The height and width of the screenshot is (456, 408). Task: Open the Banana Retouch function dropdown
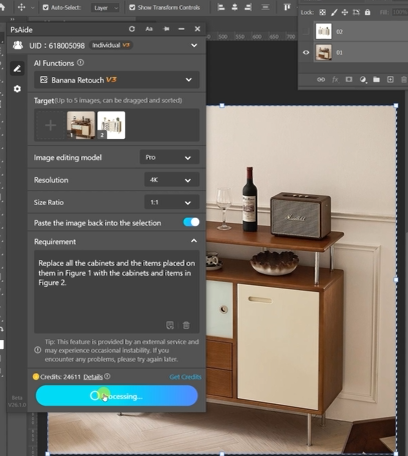click(x=117, y=80)
